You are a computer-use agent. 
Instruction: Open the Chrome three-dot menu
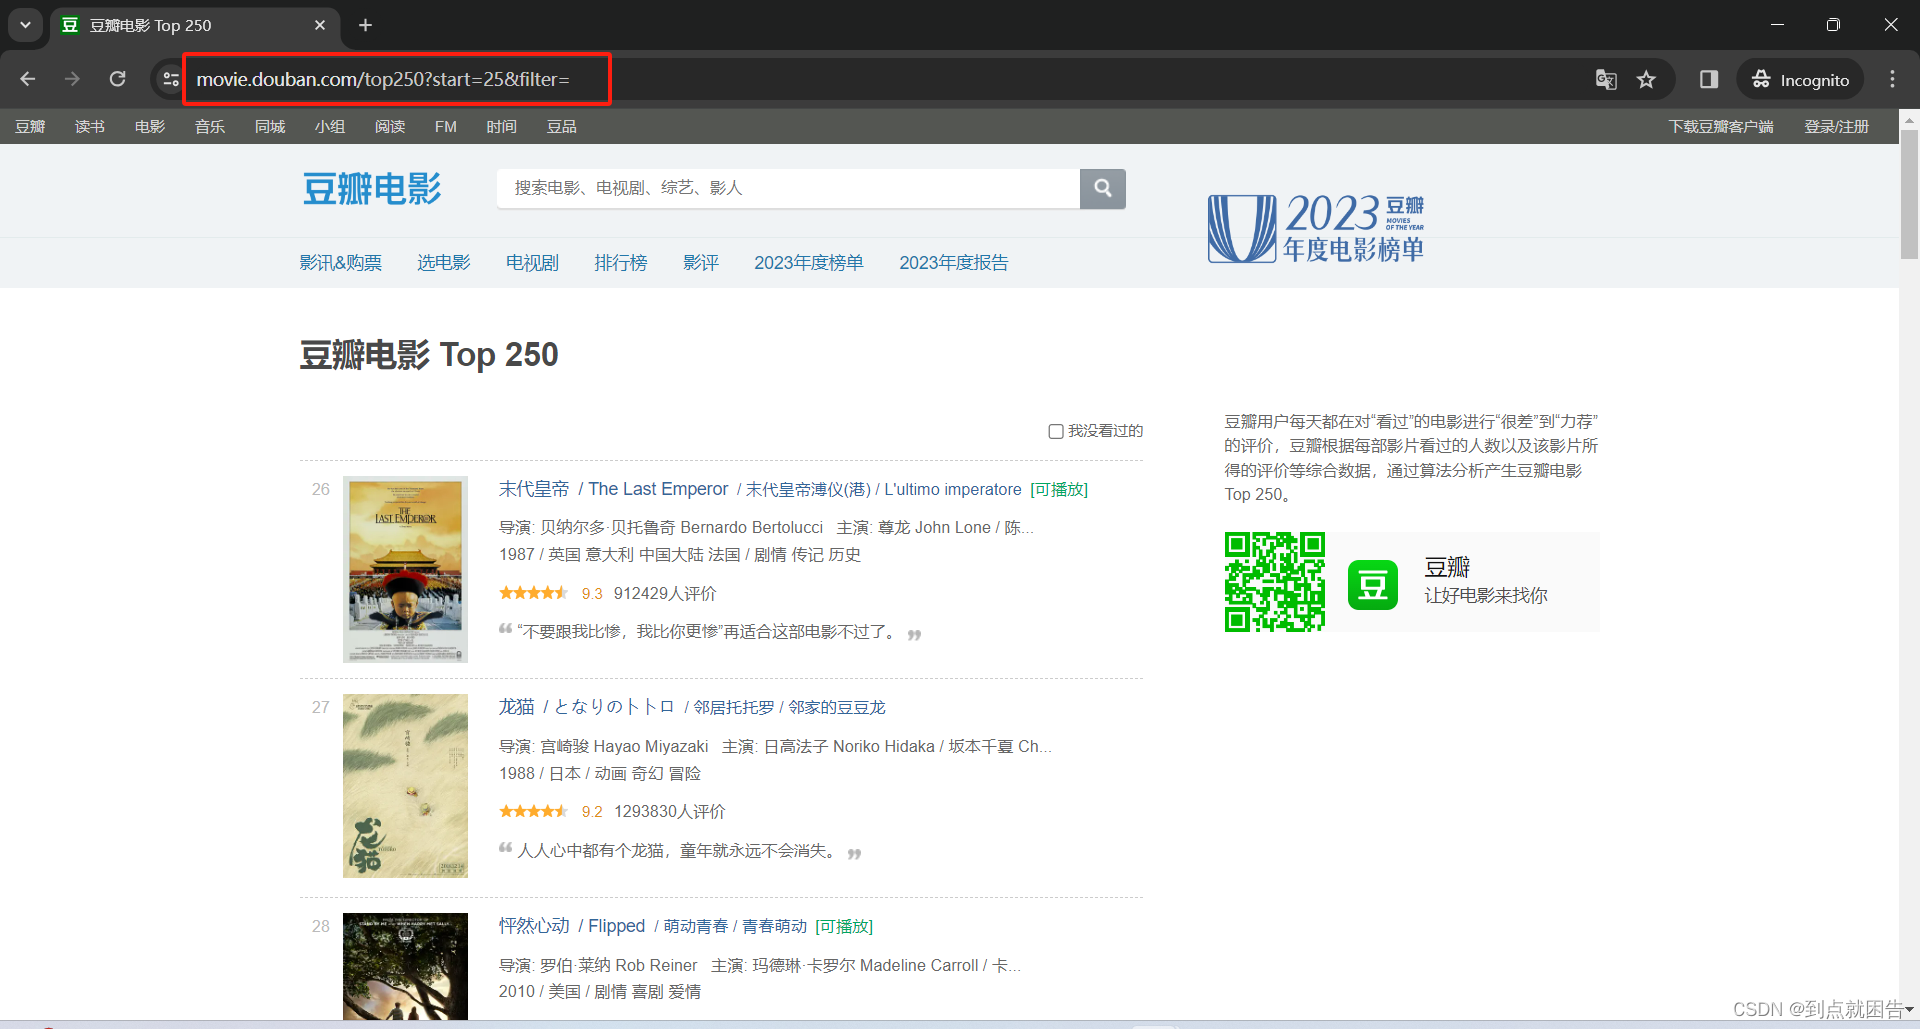(x=1892, y=80)
